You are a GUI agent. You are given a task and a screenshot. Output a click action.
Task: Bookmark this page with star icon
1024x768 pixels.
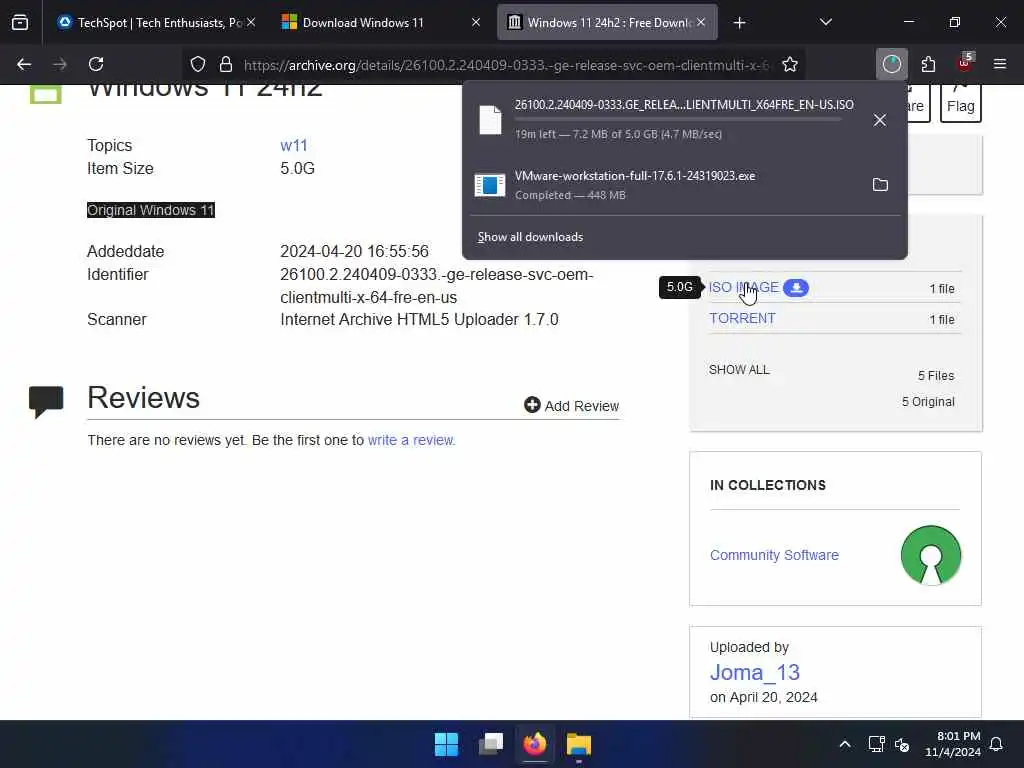790,64
